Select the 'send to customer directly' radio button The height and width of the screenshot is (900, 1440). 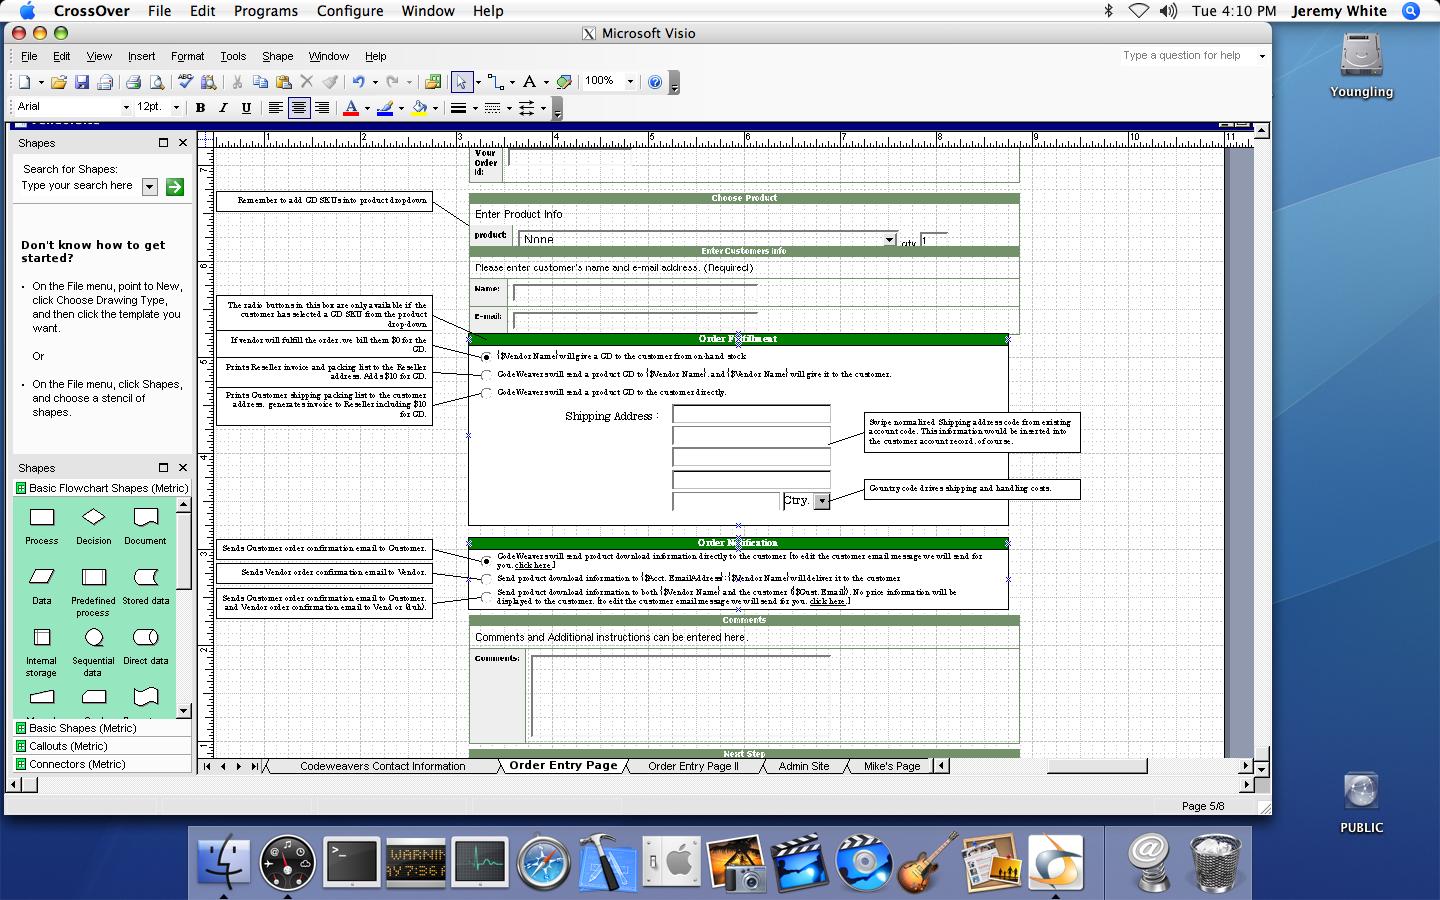click(x=487, y=393)
